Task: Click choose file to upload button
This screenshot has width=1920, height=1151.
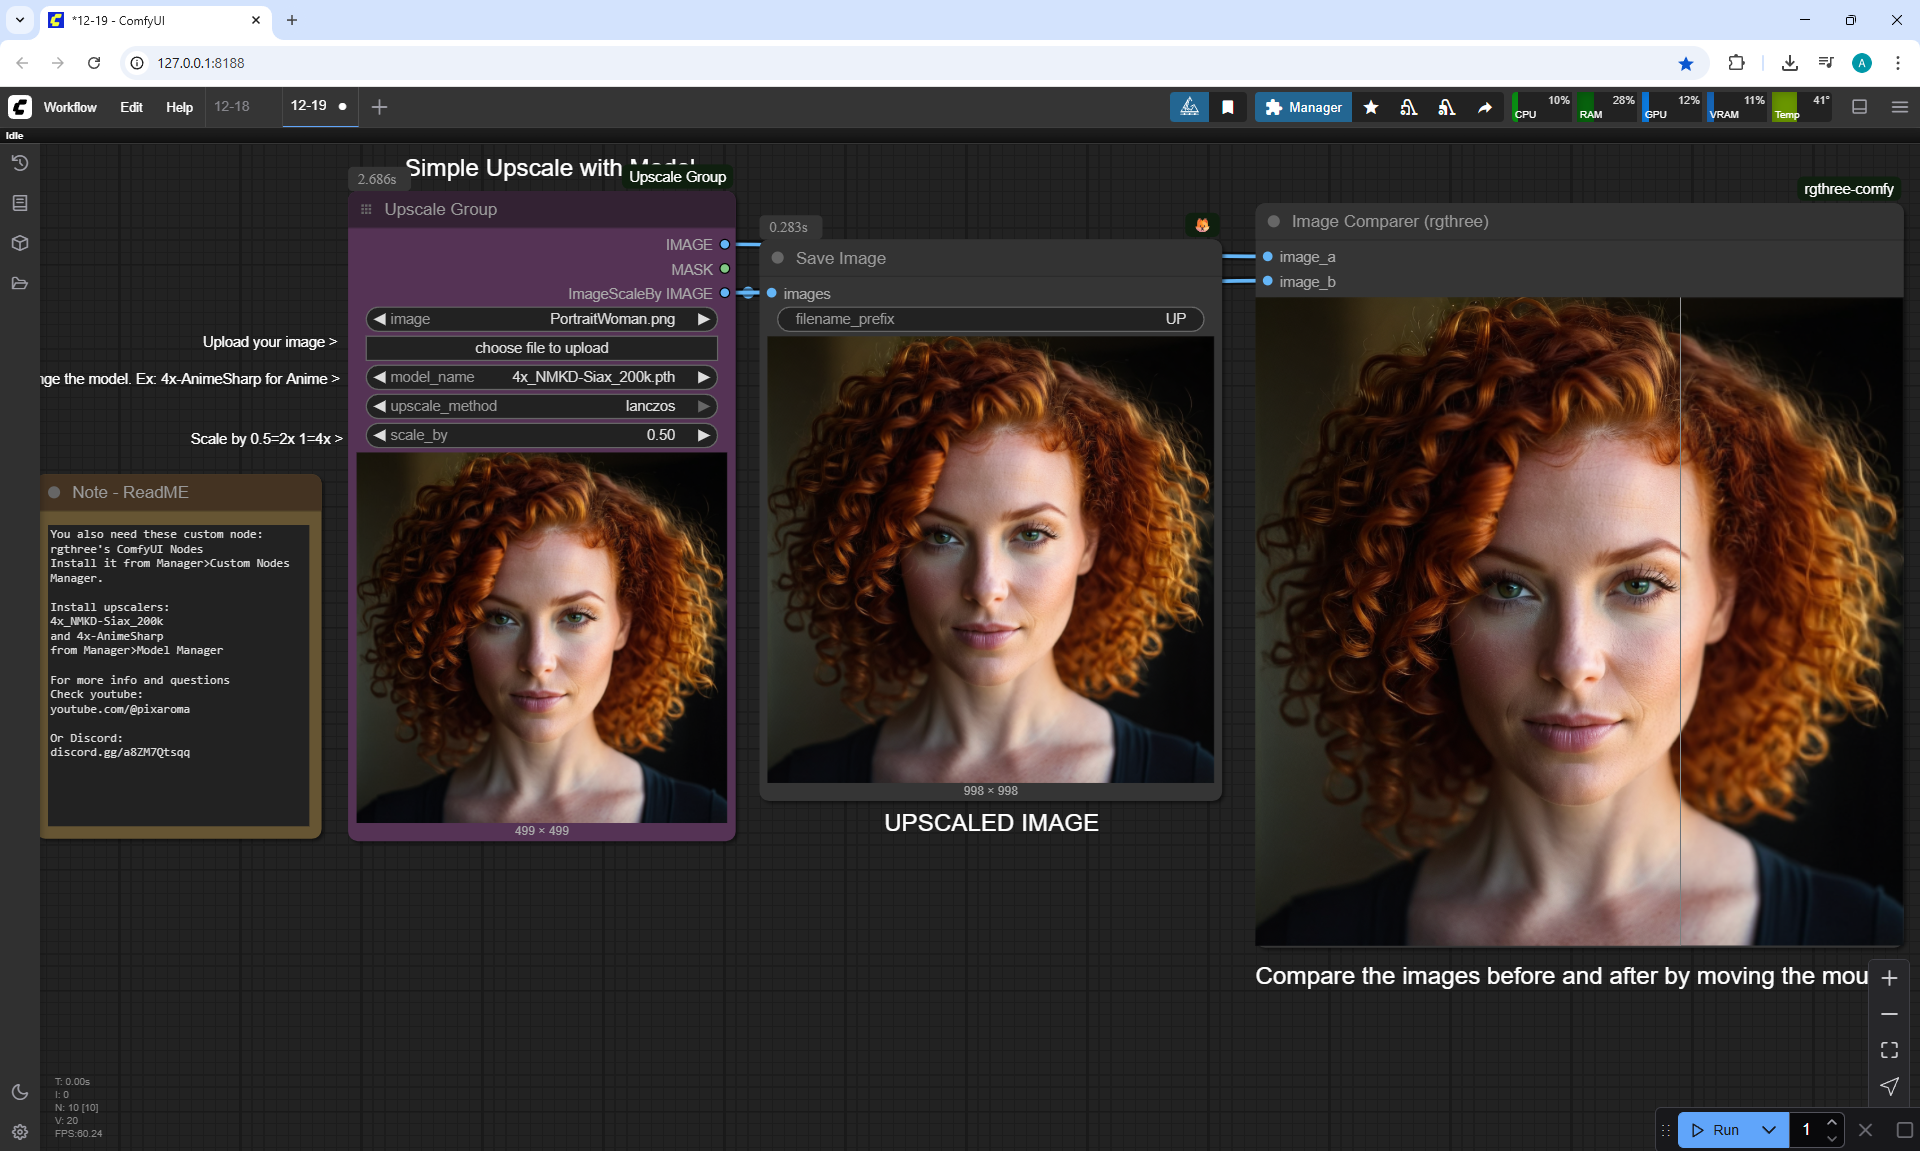Action: 541,348
